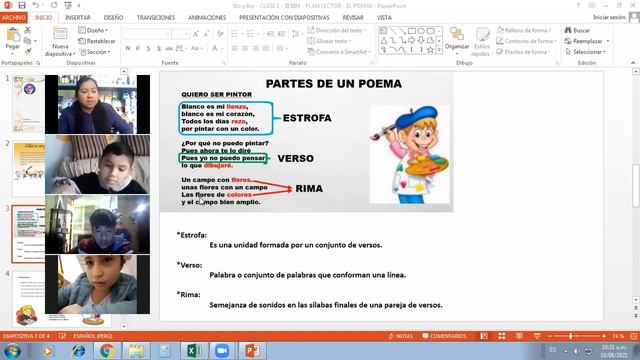Start slideshow from status bar icon
Image resolution: width=640 pixels, height=360 pixels.
coord(537,336)
